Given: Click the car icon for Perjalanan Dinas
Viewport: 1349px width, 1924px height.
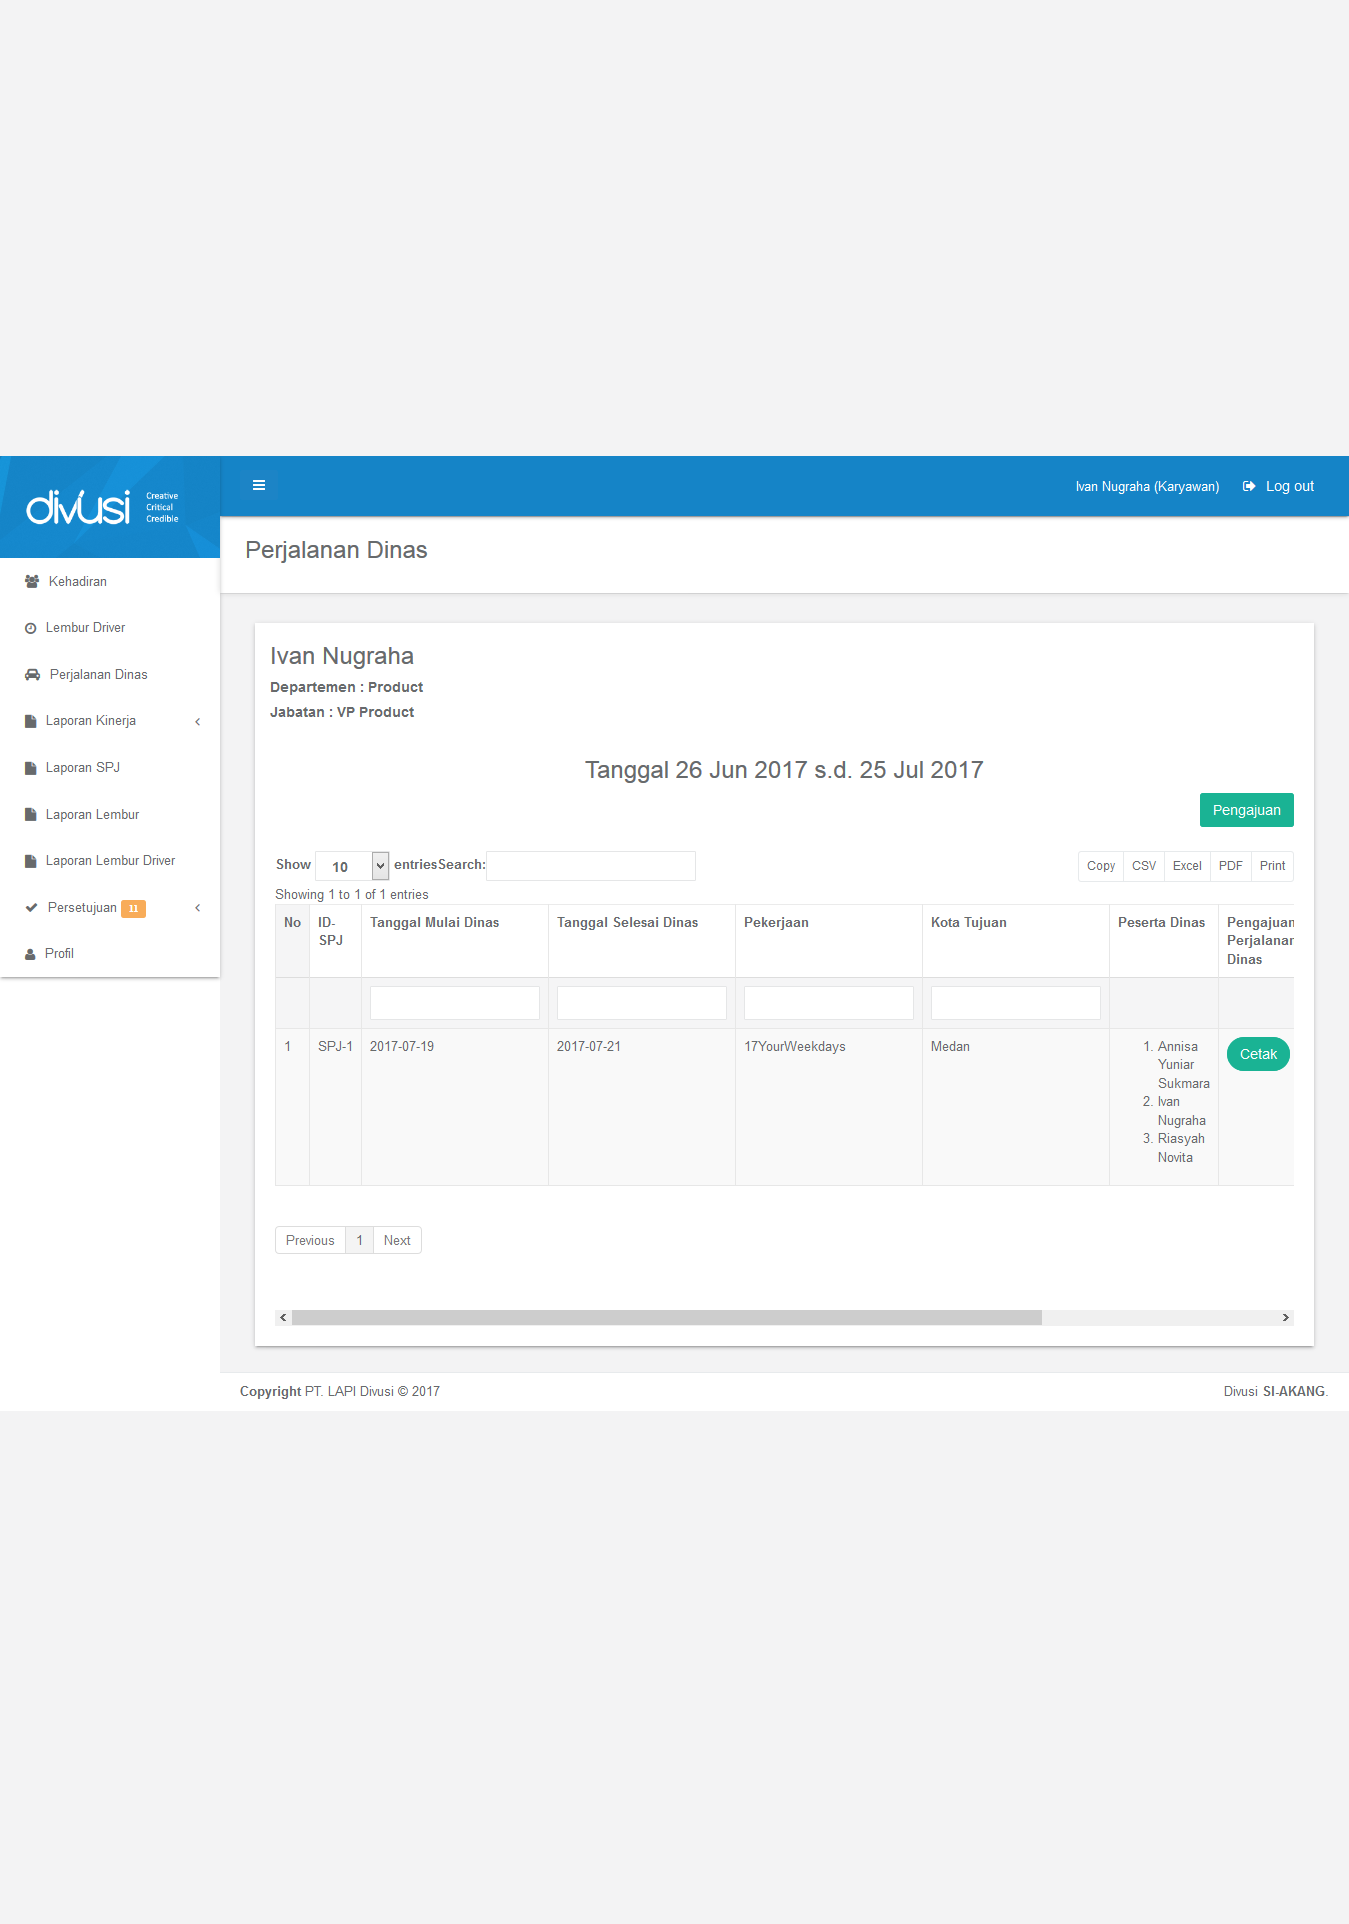Looking at the screenshot, I should click(32, 675).
